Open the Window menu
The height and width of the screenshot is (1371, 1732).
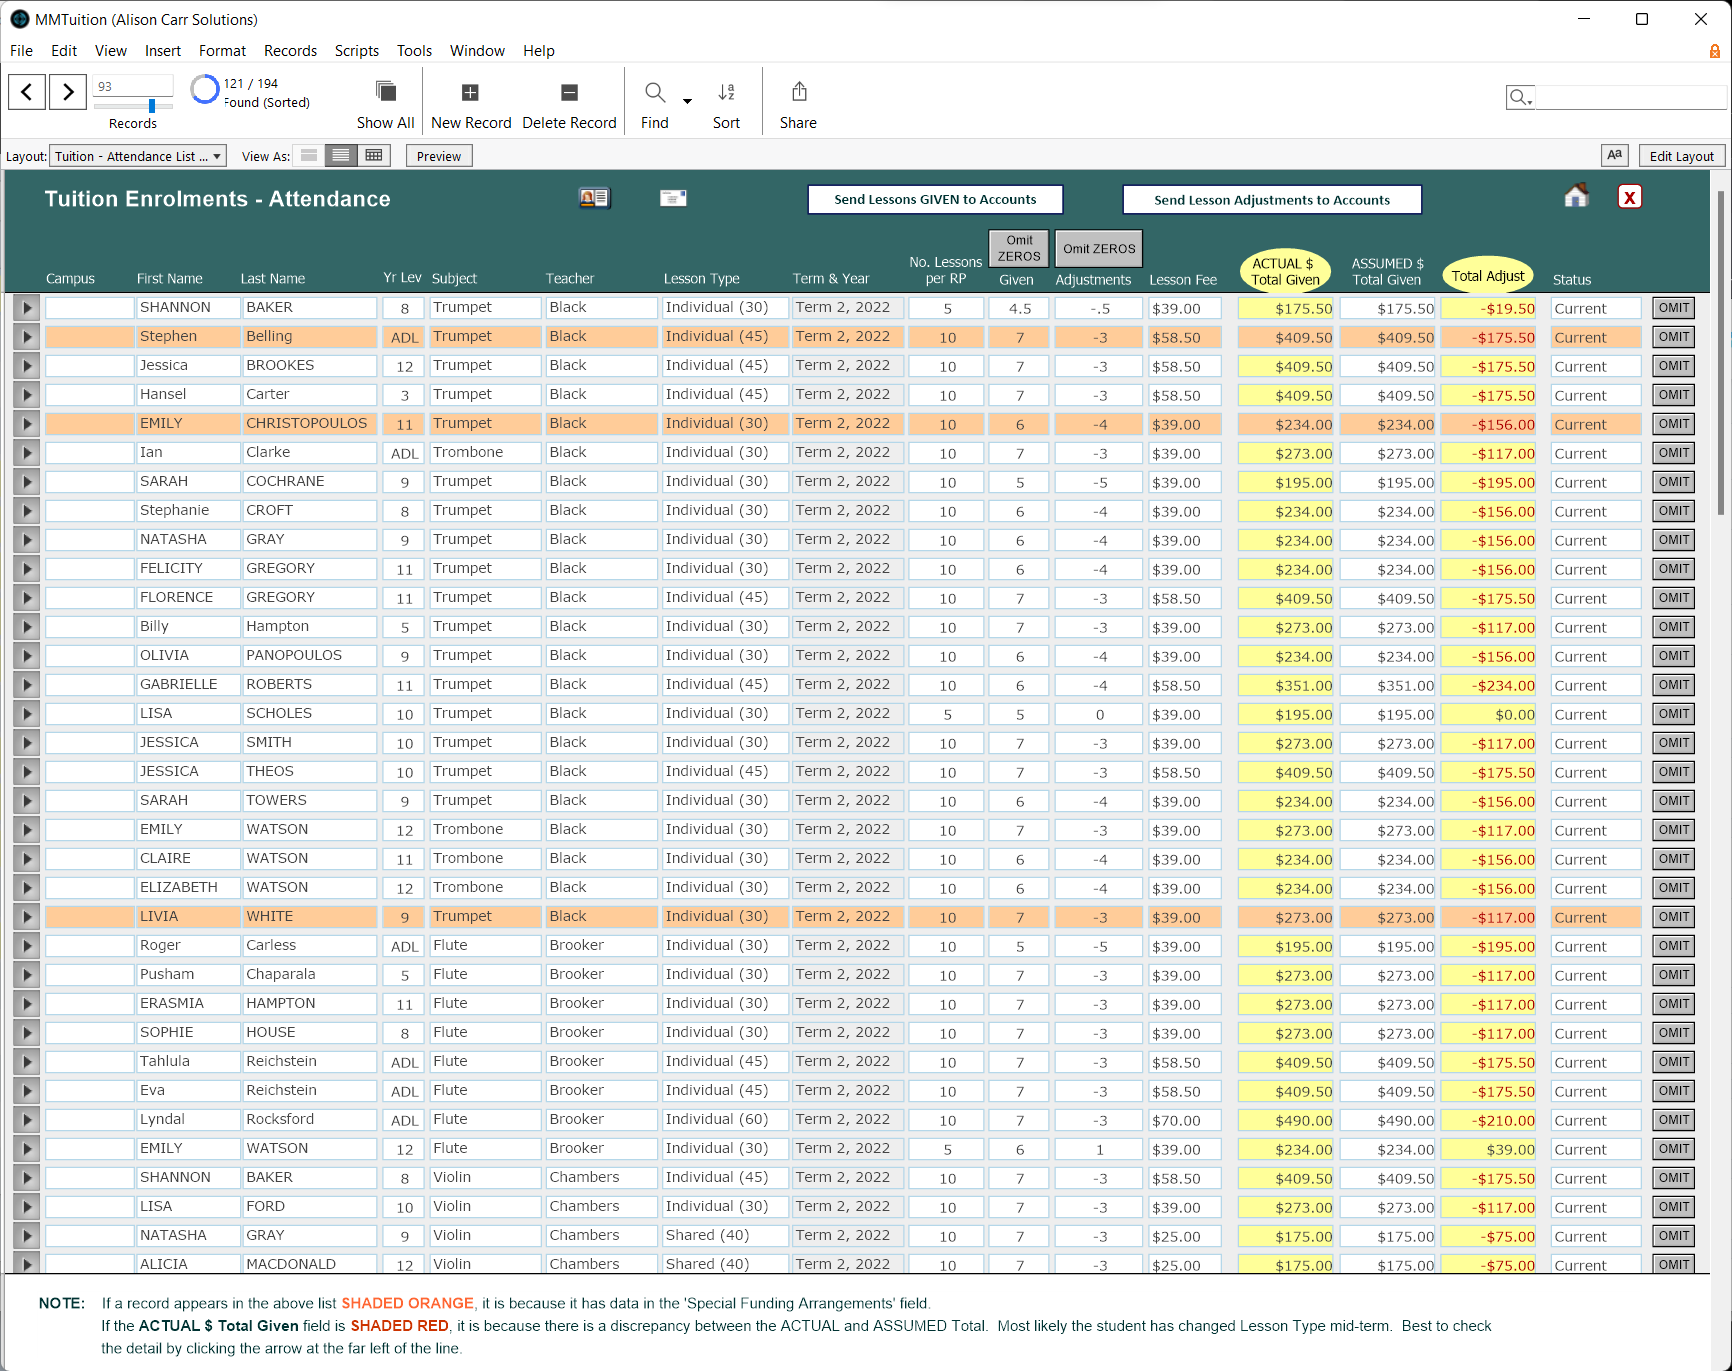(477, 51)
